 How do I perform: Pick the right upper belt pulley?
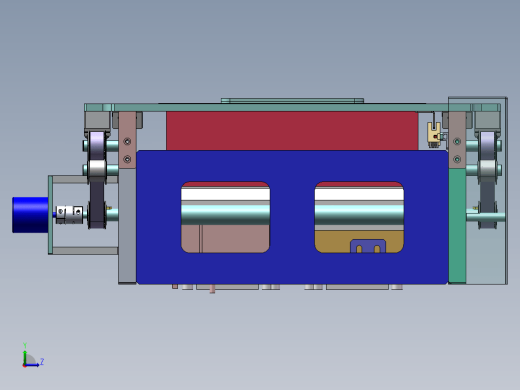tap(487, 145)
